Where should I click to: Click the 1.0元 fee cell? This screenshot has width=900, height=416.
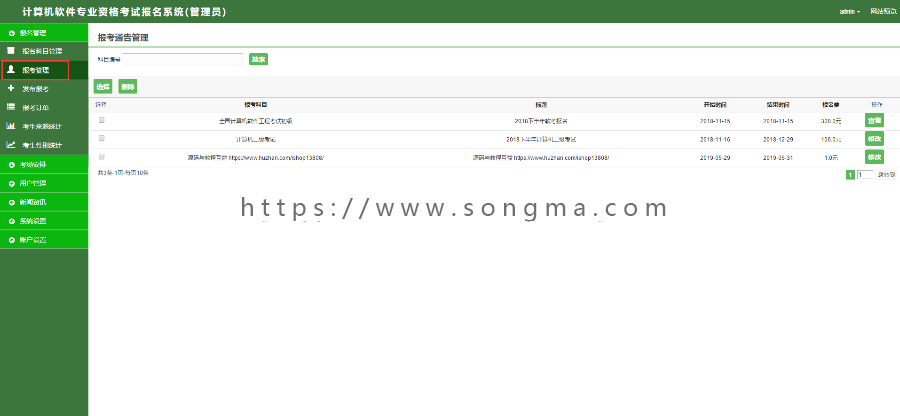[831, 157]
